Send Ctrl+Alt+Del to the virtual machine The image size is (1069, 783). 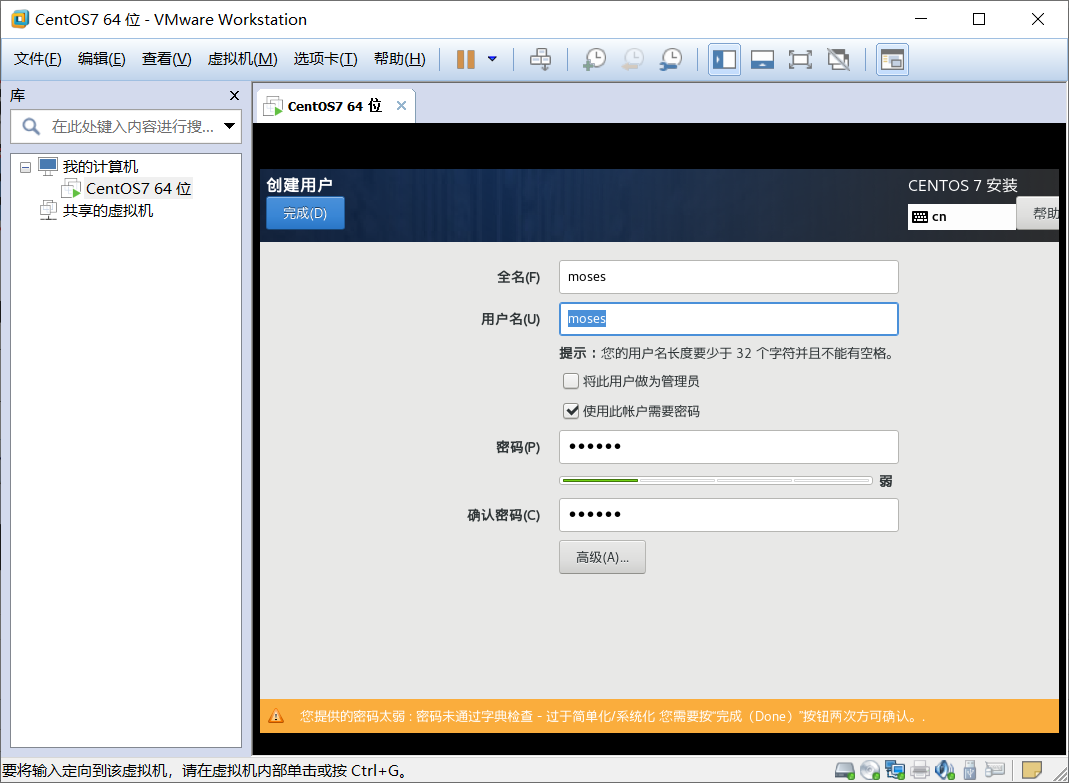point(541,59)
